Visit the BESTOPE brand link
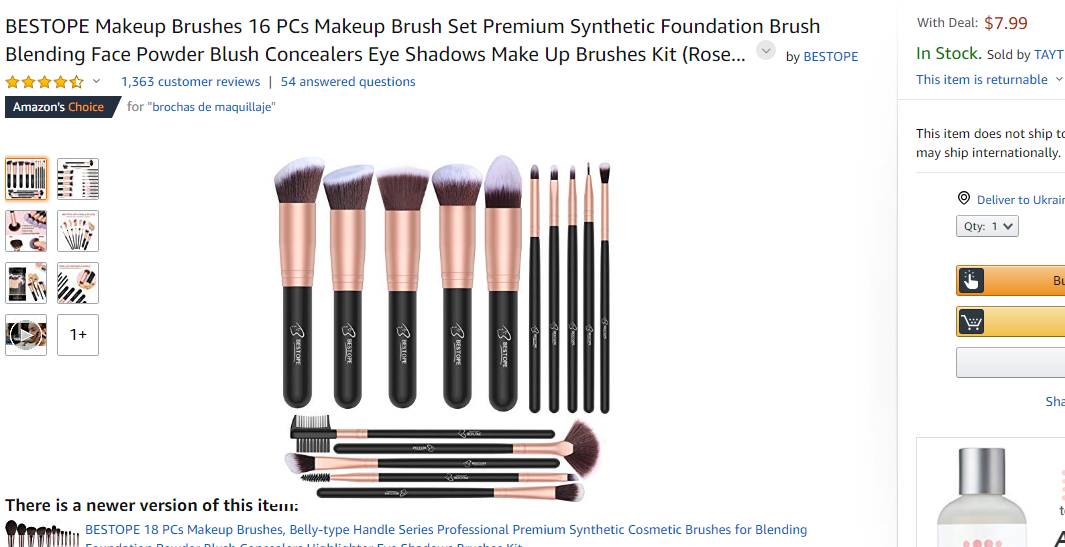Screen dimensions: 1065x547 831,56
